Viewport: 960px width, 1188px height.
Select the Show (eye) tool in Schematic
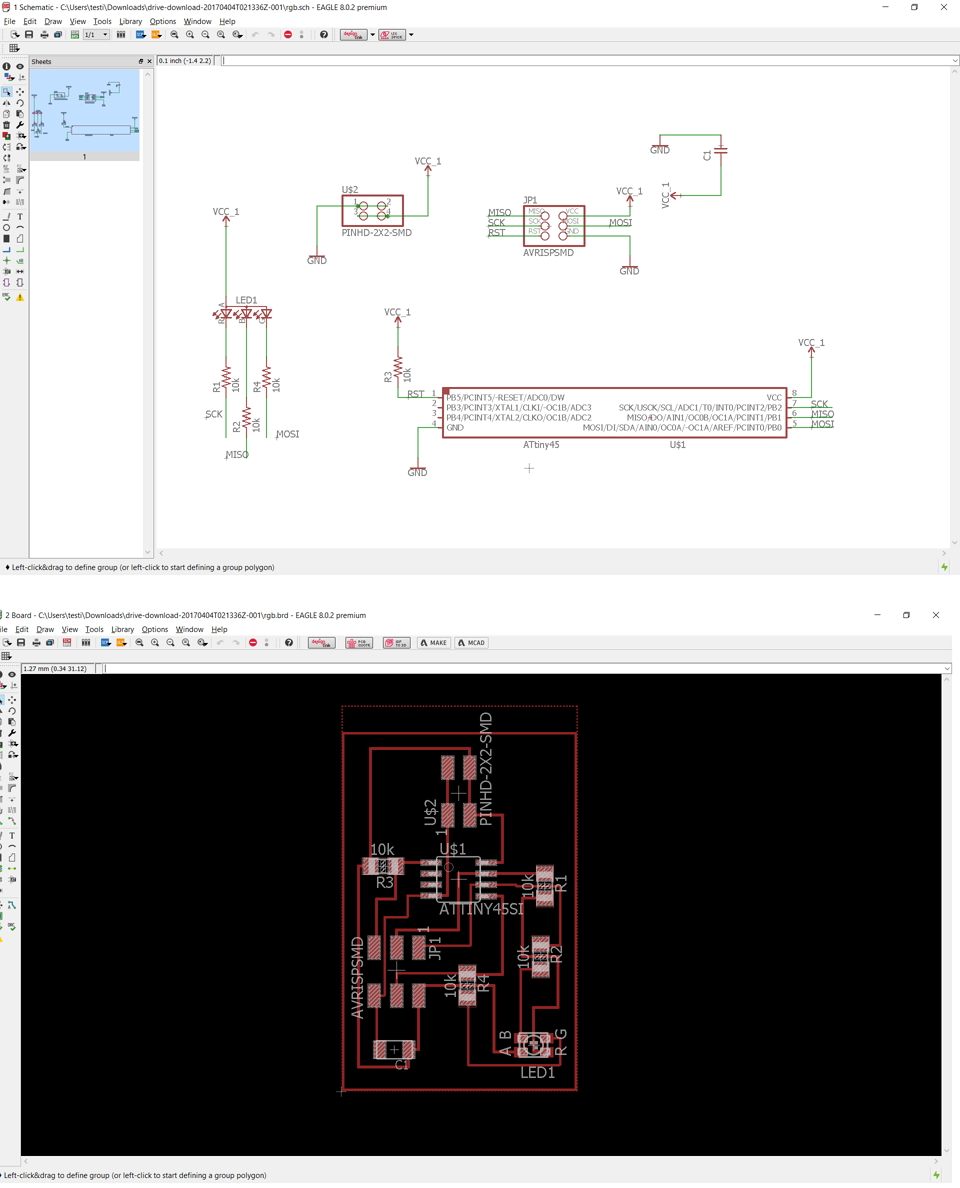point(20,67)
